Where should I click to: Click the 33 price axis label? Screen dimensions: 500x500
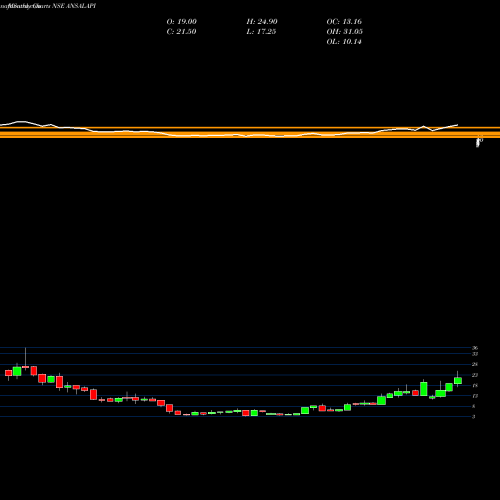coord(475,354)
